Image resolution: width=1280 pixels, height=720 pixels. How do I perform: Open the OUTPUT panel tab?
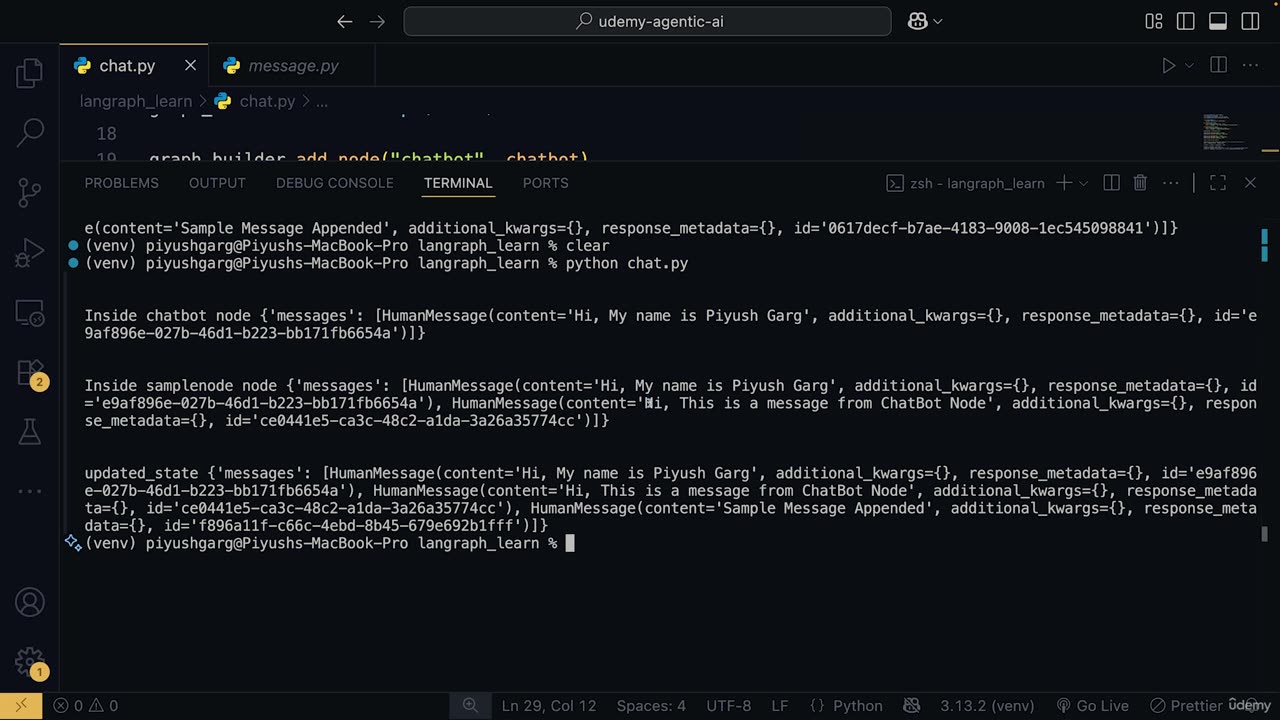217,183
